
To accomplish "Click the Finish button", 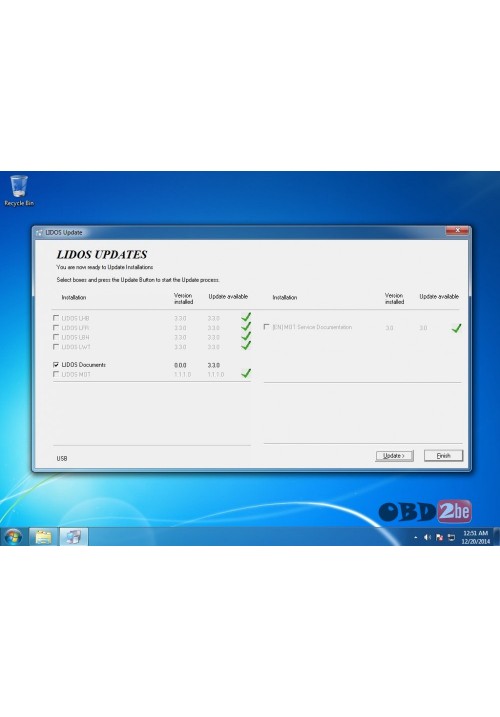I will coord(443,455).
